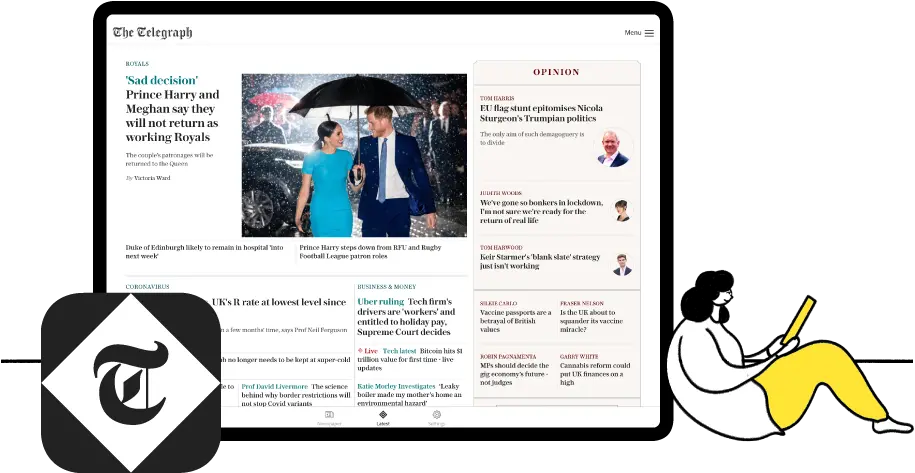The width and height of the screenshot is (915, 473).
Task: Open Fraser Nelson vaccine miracle piece
Action: 591,321
